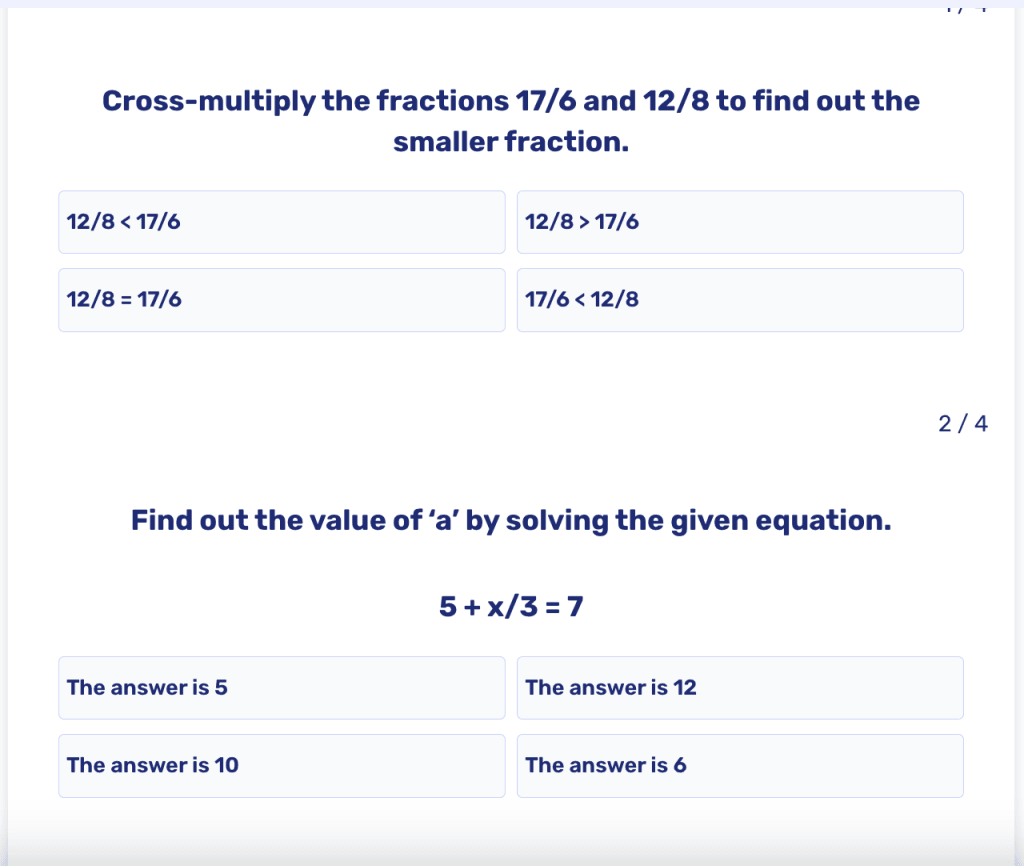Select 'The answer is 12'
1024x866 pixels.
tap(740, 688)
